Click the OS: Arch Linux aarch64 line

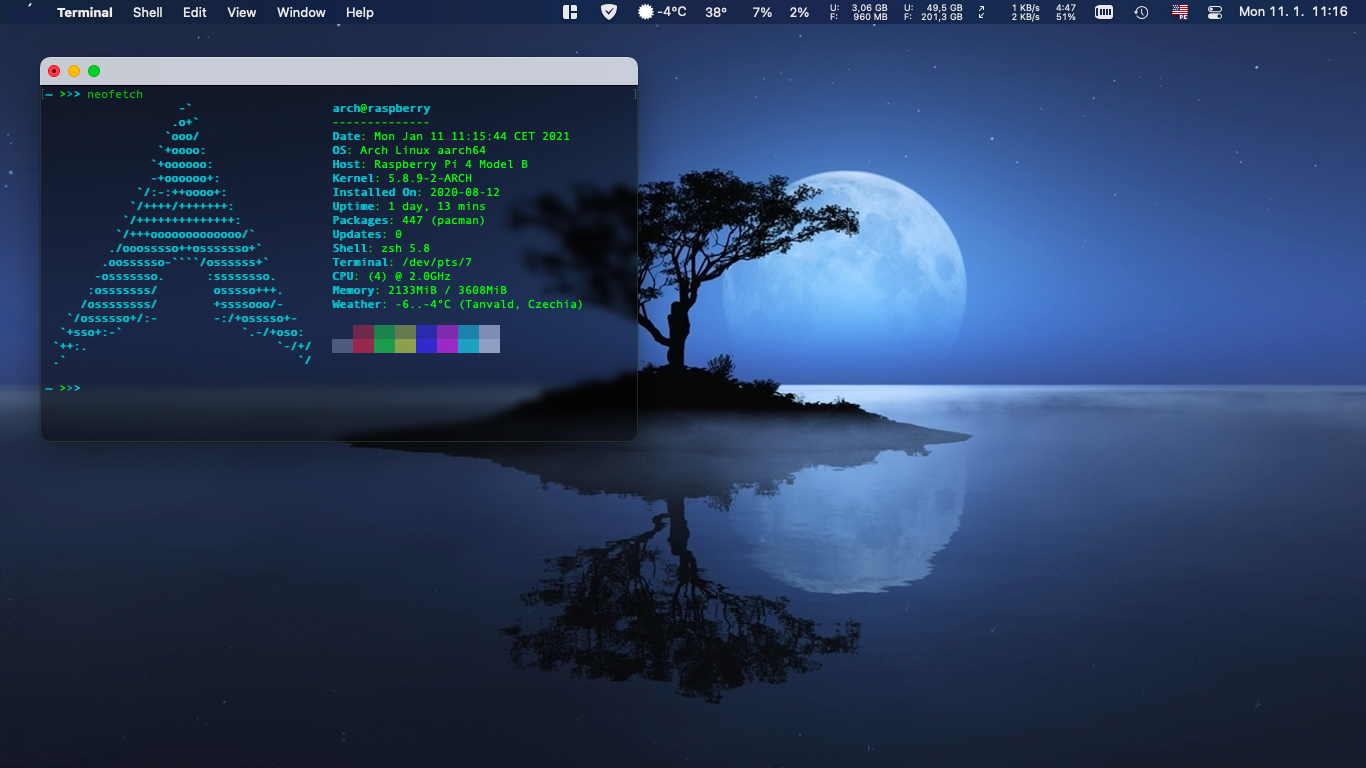coord(409,150)
